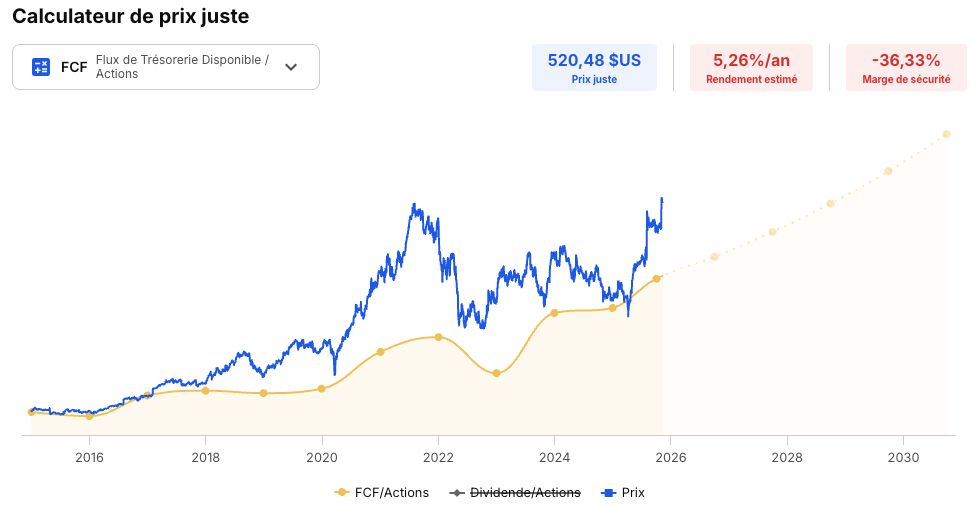Enable the Dividende/Actions legend series
The image size is (978, 506).
pyautogui.click(x=515, y=492)
